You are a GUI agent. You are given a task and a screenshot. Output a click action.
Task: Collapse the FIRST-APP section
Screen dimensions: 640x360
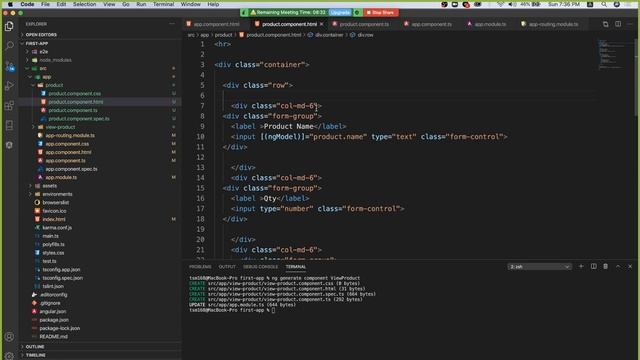[x=100, y=43]
